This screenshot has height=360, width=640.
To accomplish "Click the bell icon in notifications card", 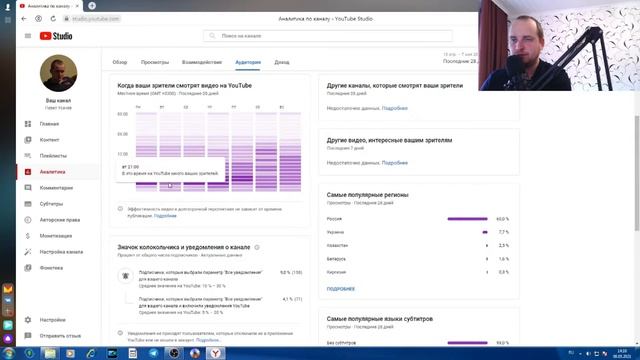I will pos(125,276).
